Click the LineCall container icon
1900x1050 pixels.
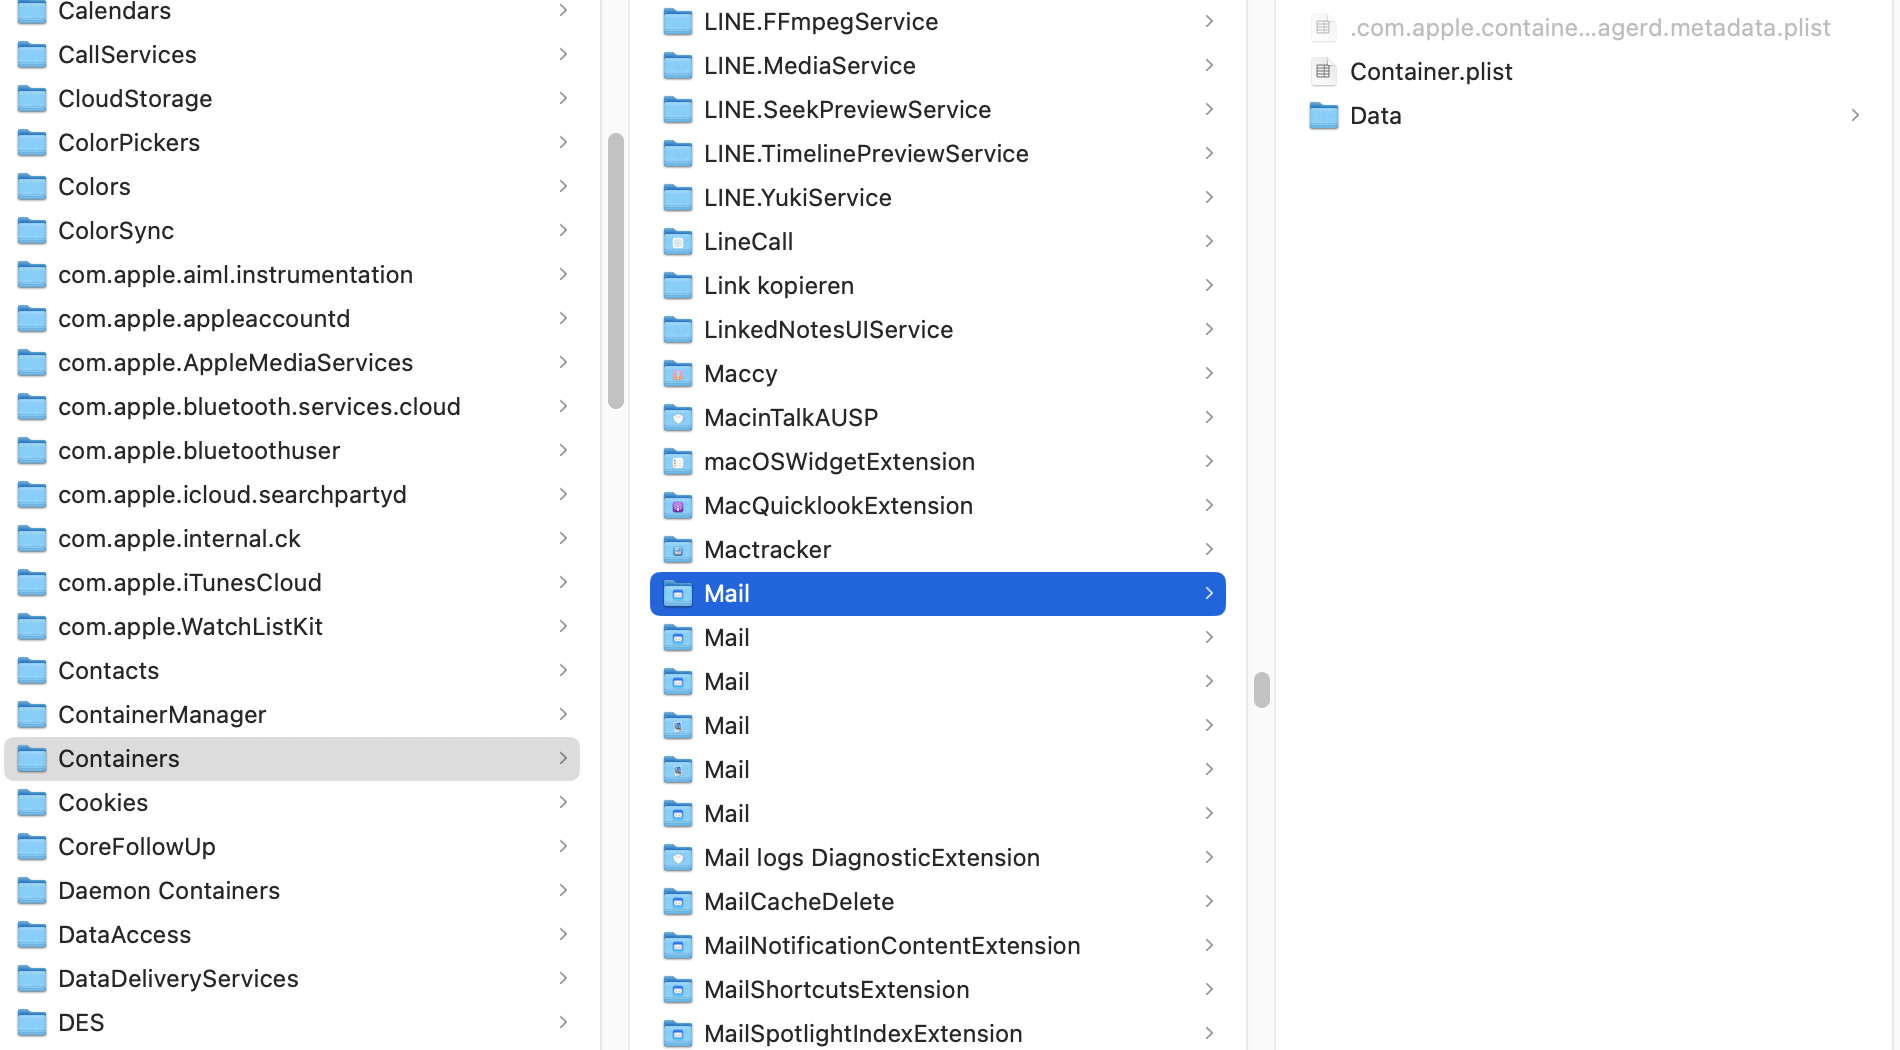click(x=678, y=242)
